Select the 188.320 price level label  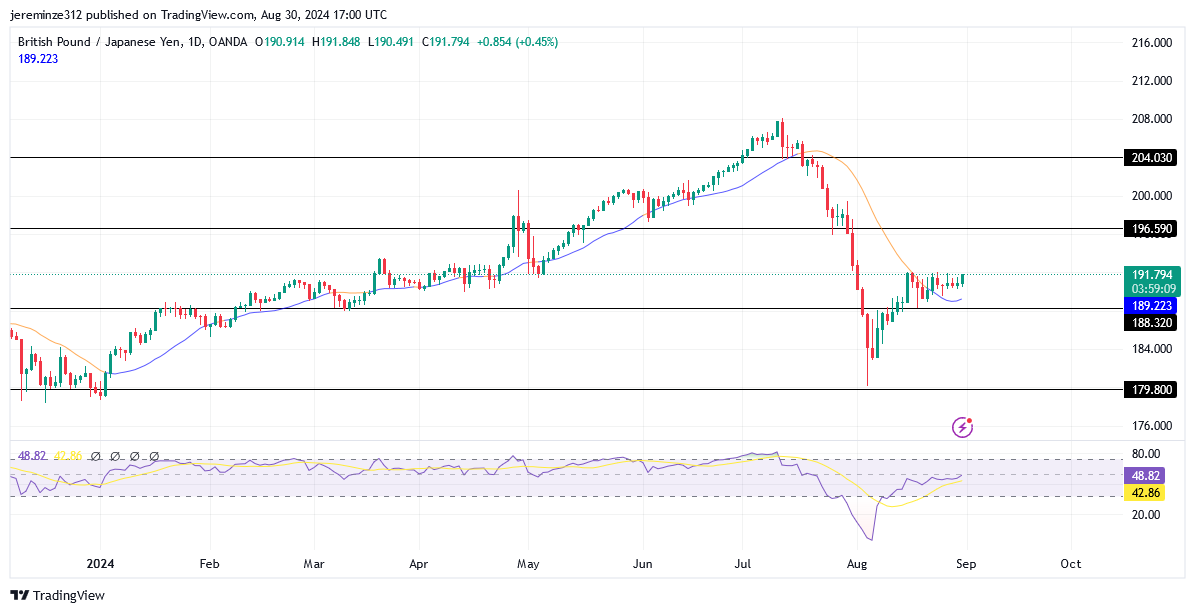1151,323
